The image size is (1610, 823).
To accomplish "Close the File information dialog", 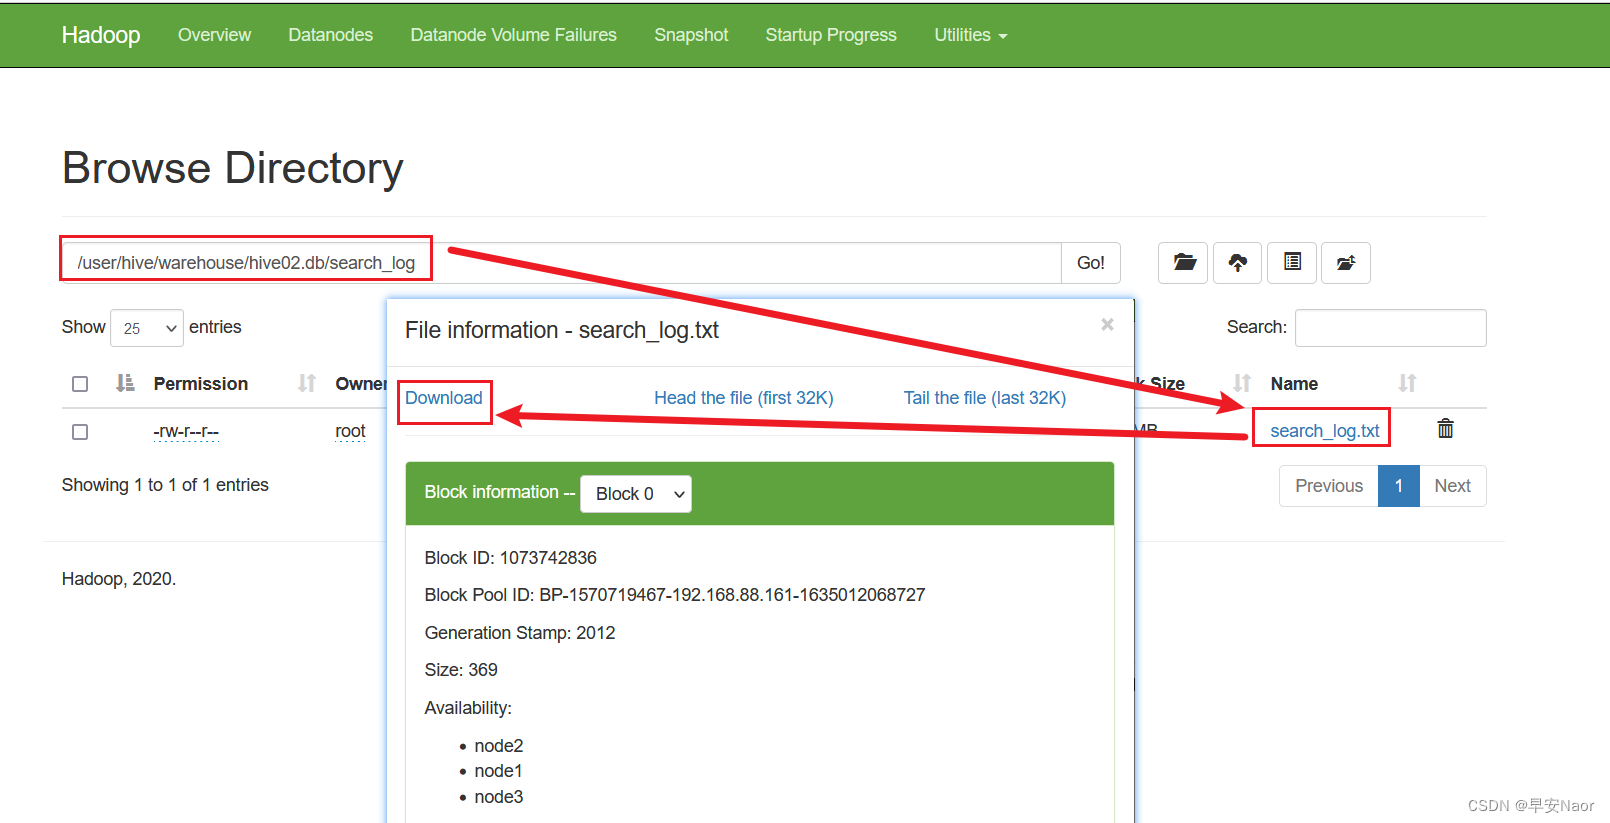I will (x=1107, y=324).
